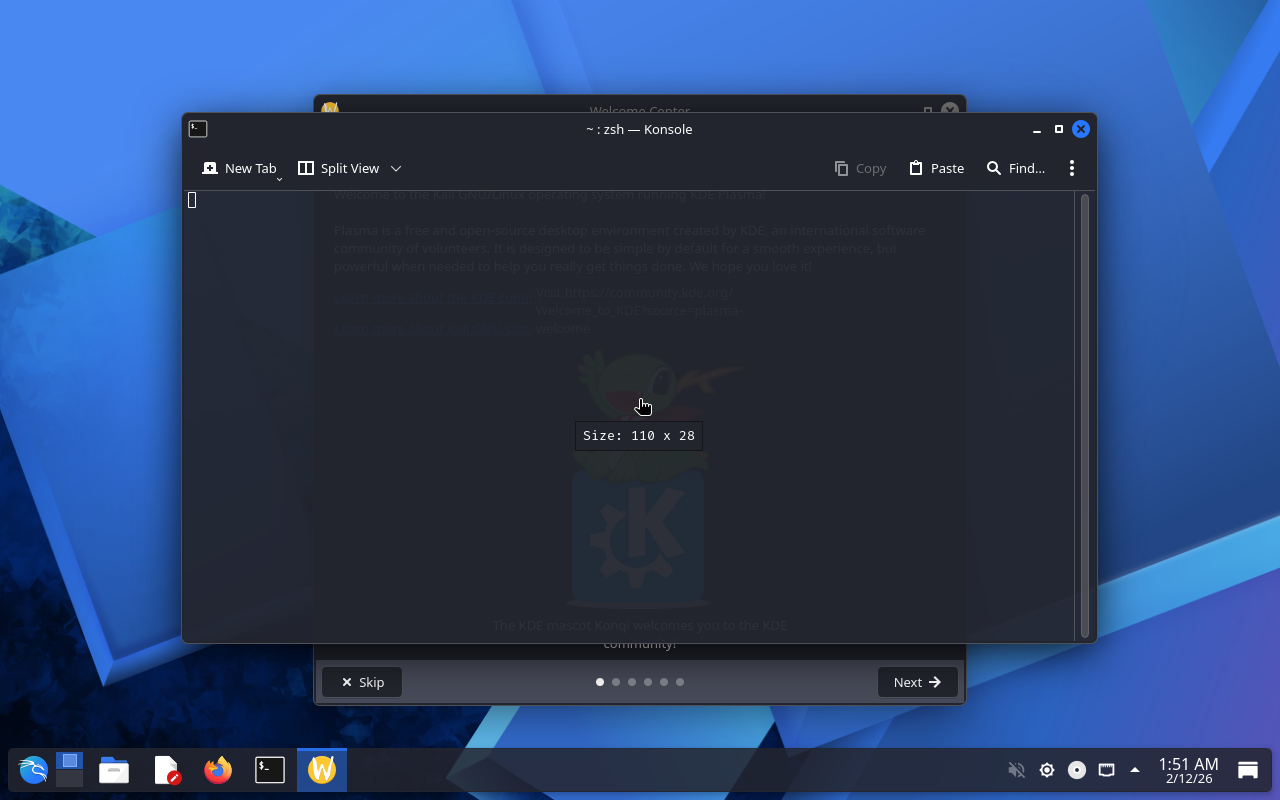Open a new tab in Konsole
This screenshot has width=1280, height=800.
(x=238, y=168)
